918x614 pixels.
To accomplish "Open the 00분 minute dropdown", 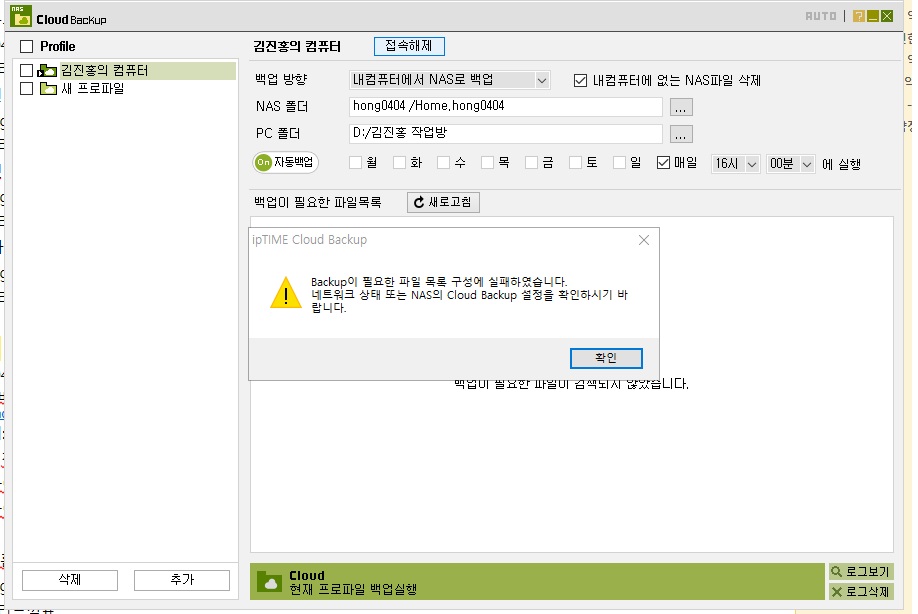I will tap(790, 164).
